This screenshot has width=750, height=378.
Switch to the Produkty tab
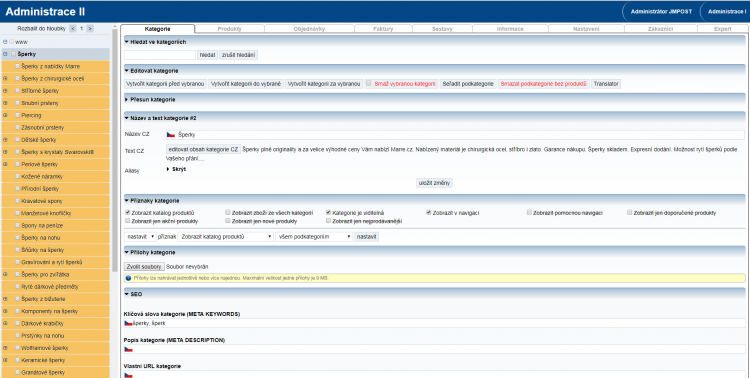pos(230,29)
